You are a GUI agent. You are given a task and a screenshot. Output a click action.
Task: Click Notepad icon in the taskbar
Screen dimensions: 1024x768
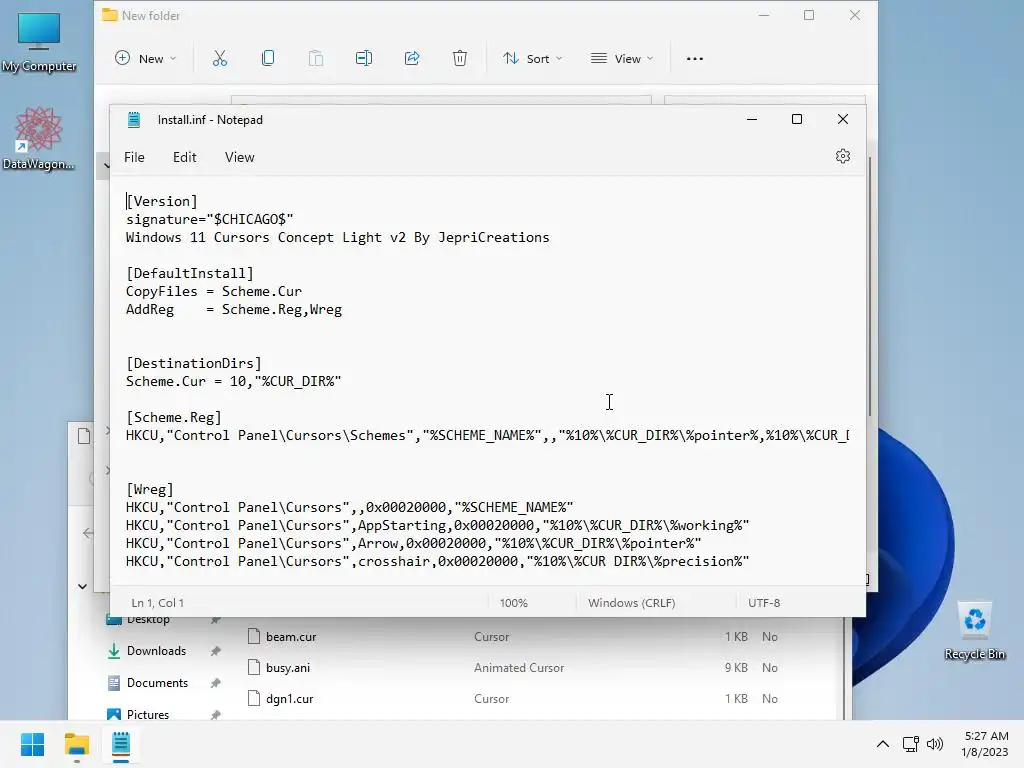click(121, 744)
